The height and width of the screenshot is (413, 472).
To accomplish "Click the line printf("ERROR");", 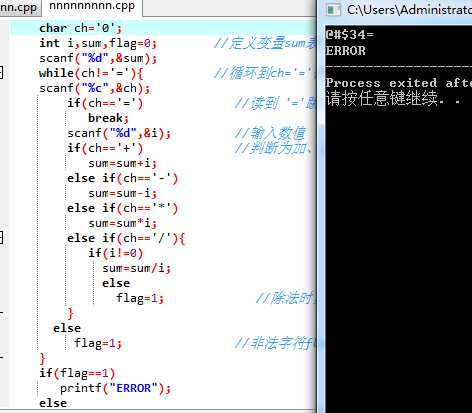I will pos(115,388).
